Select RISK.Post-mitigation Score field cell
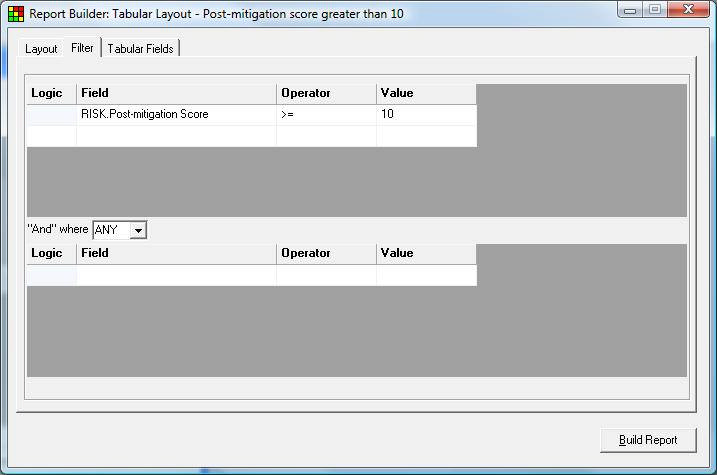The width and height of the screenshot is (717, 475). 177,114
